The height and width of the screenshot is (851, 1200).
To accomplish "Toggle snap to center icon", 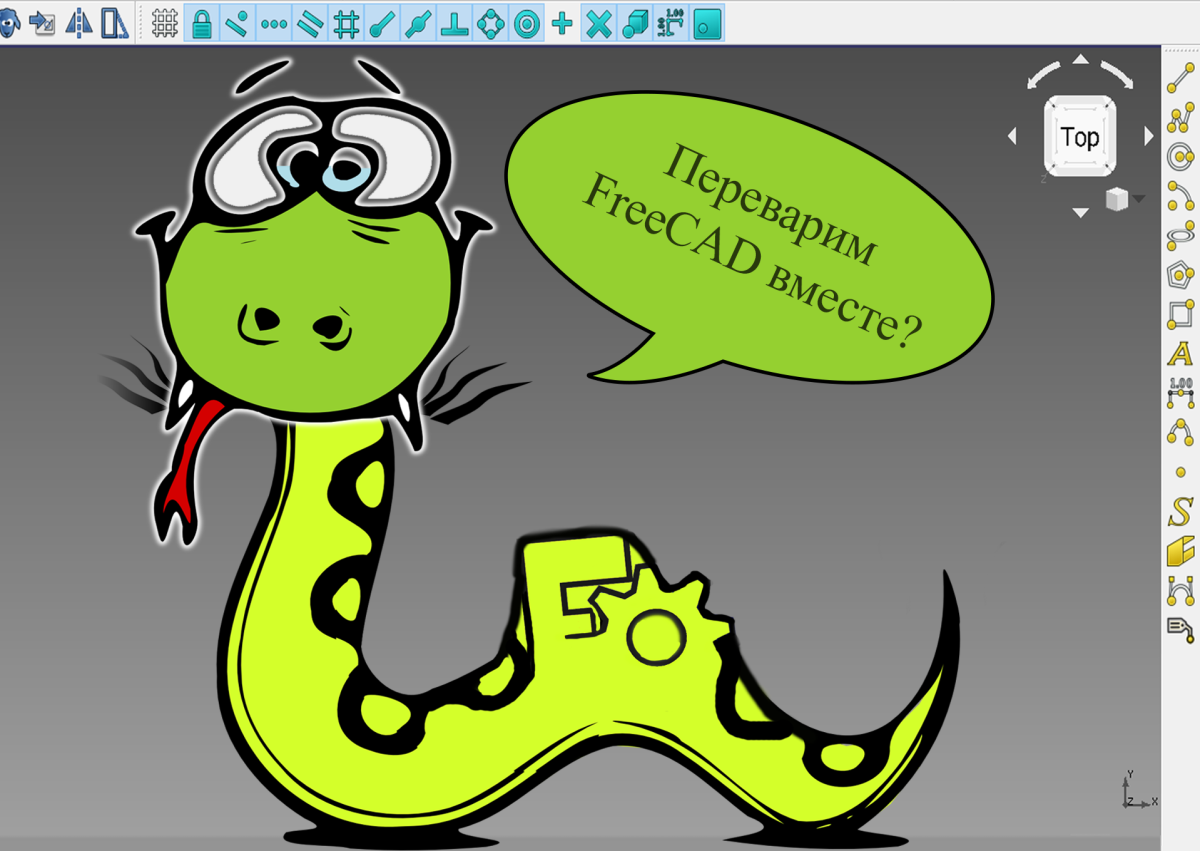I will [526, 22].
